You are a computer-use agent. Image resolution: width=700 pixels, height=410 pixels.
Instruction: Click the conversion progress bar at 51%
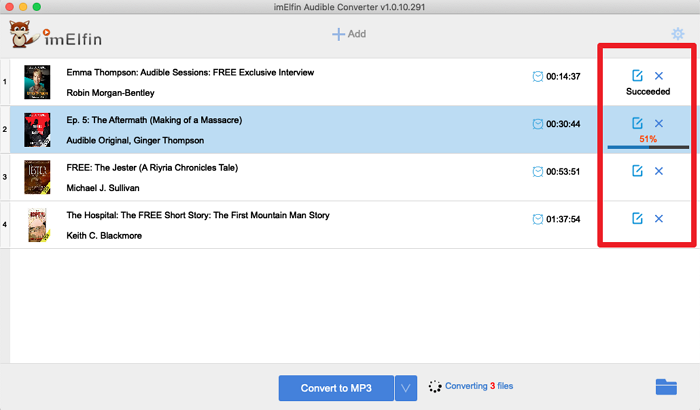pos(648,147)
